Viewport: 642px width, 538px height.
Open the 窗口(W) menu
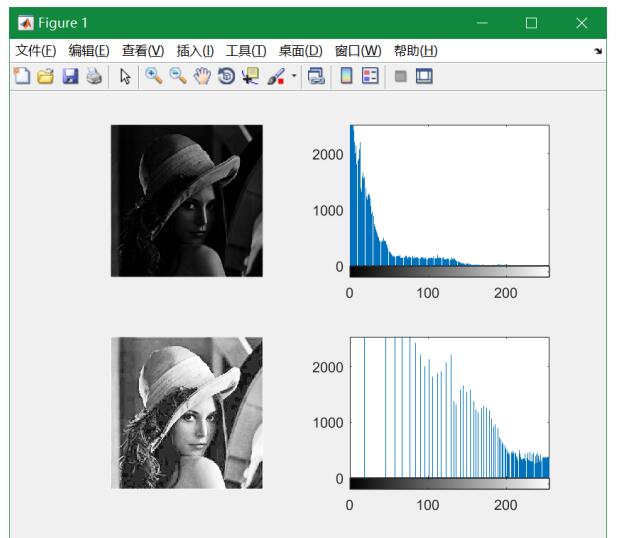coord(358,51)
